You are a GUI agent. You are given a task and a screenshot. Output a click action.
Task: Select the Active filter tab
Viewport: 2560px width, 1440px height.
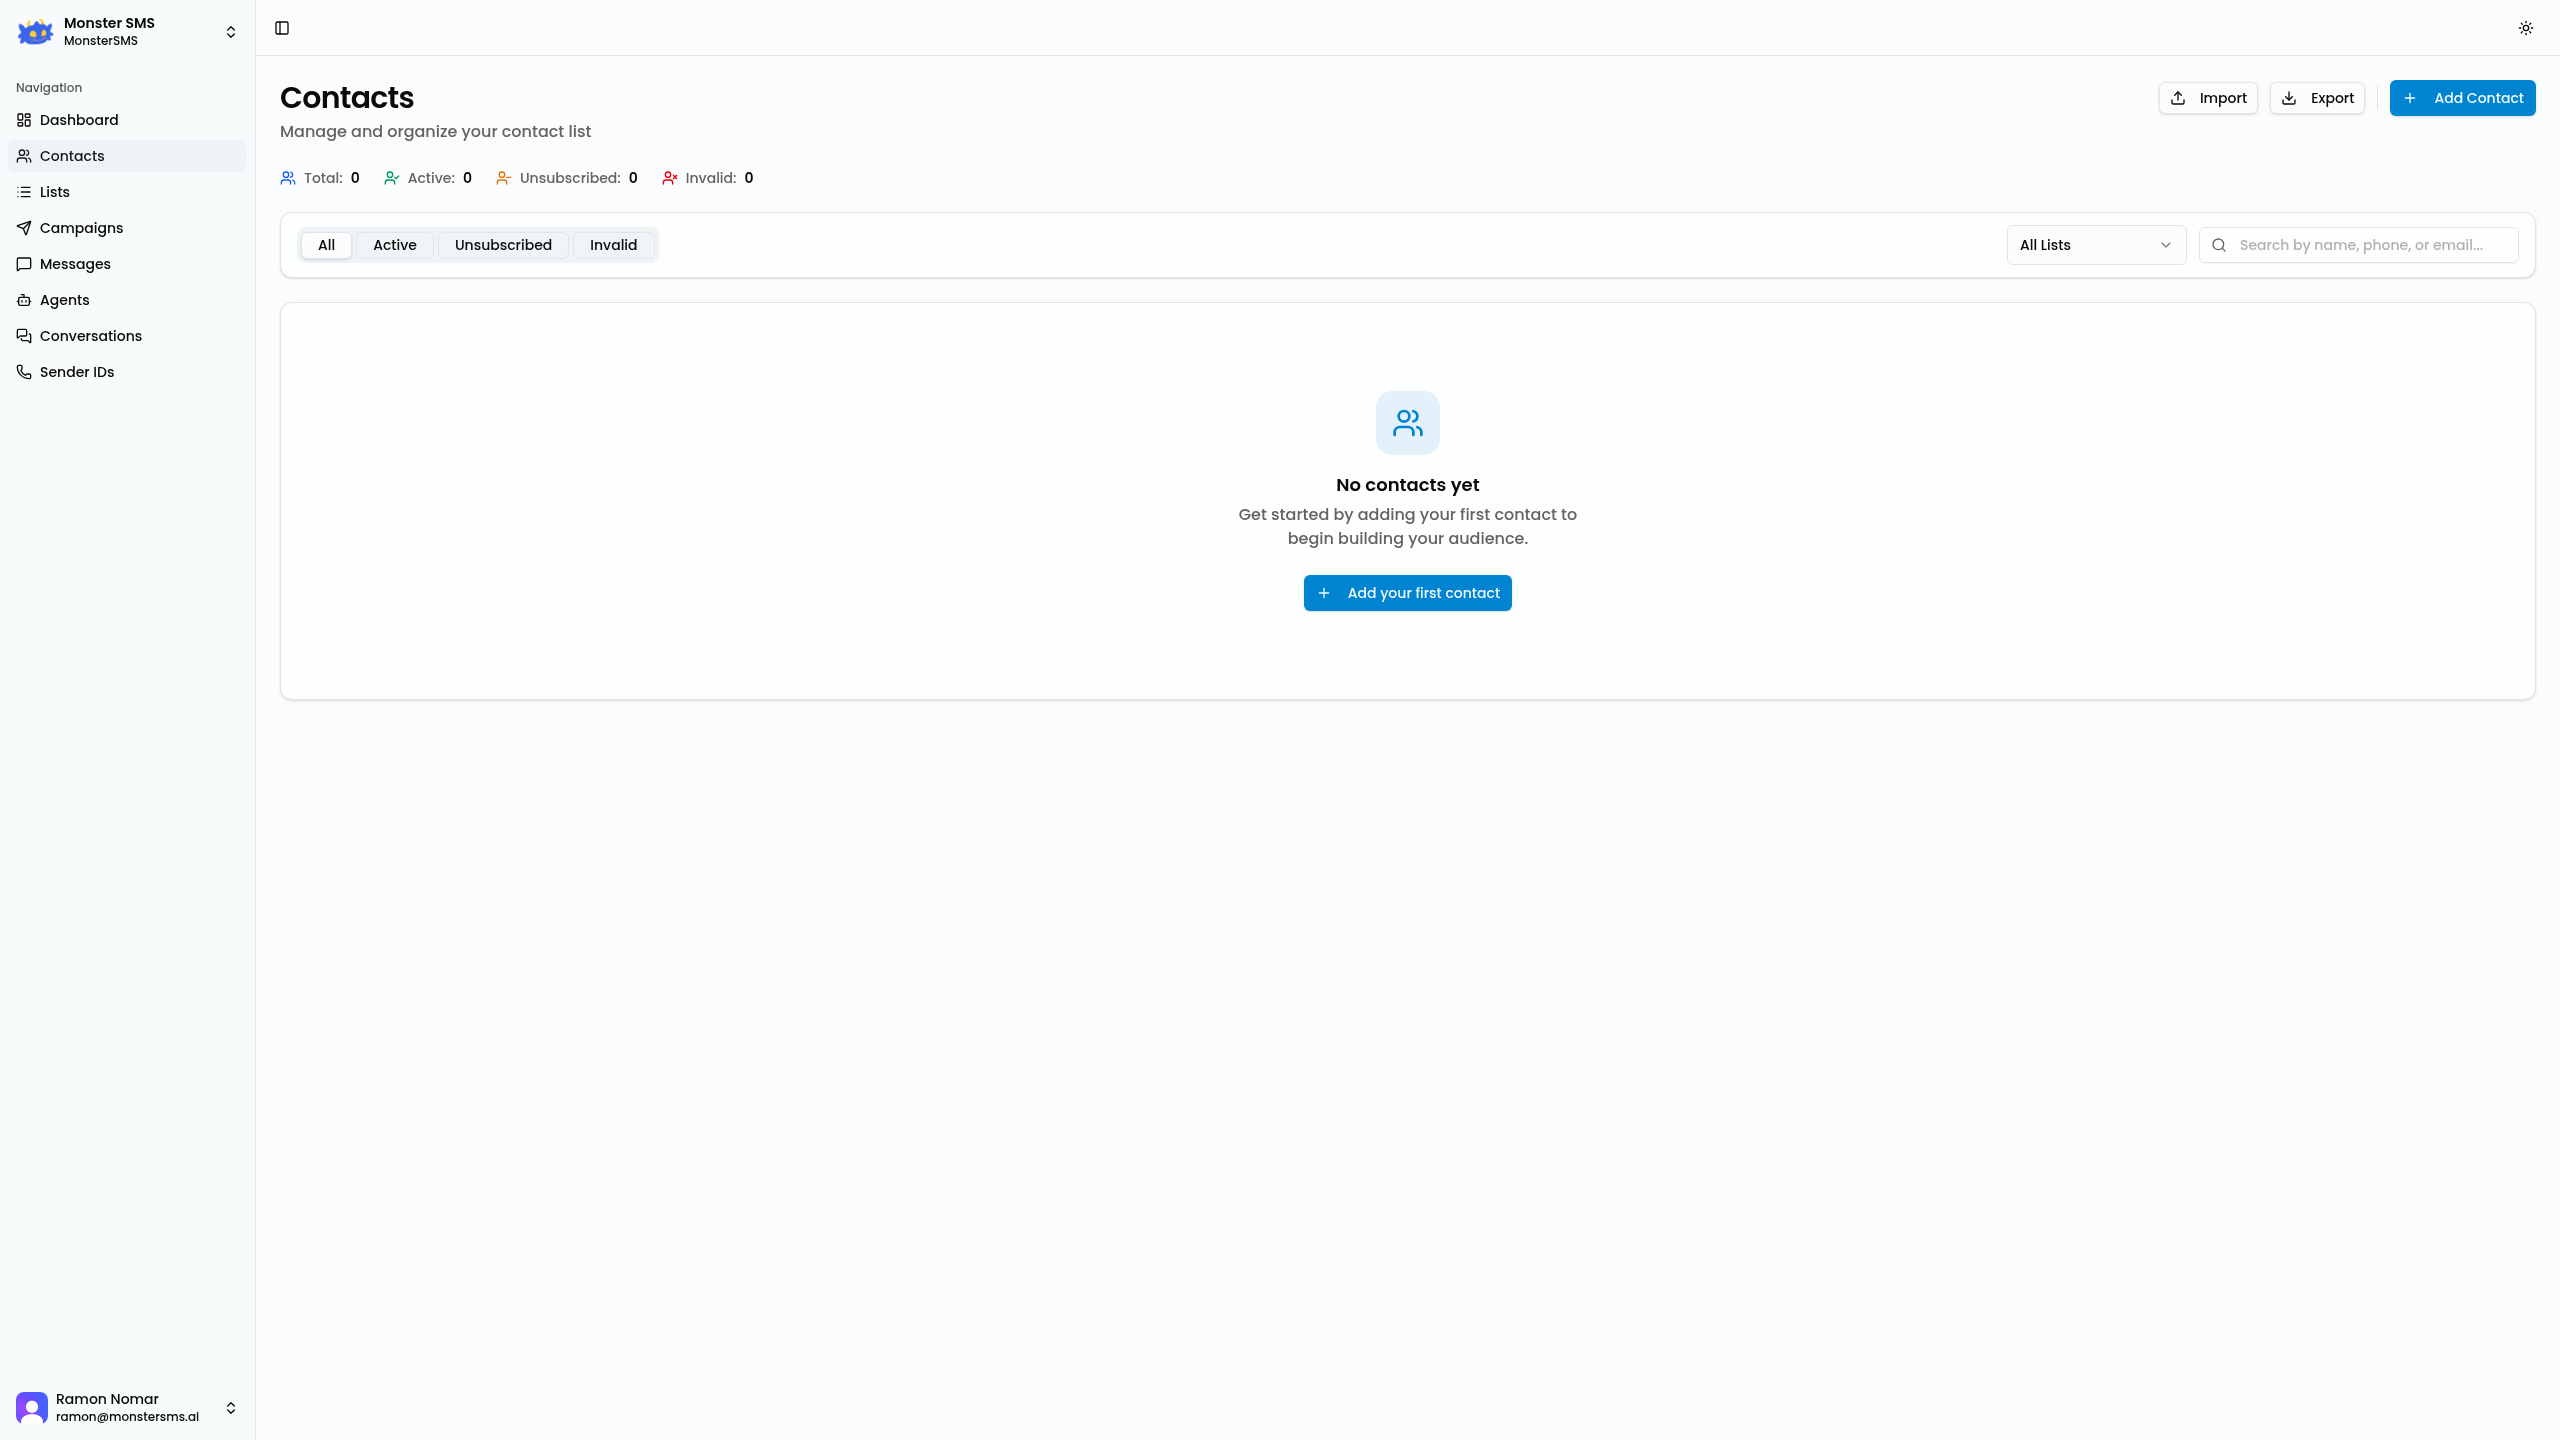click(x=395, y=245)
